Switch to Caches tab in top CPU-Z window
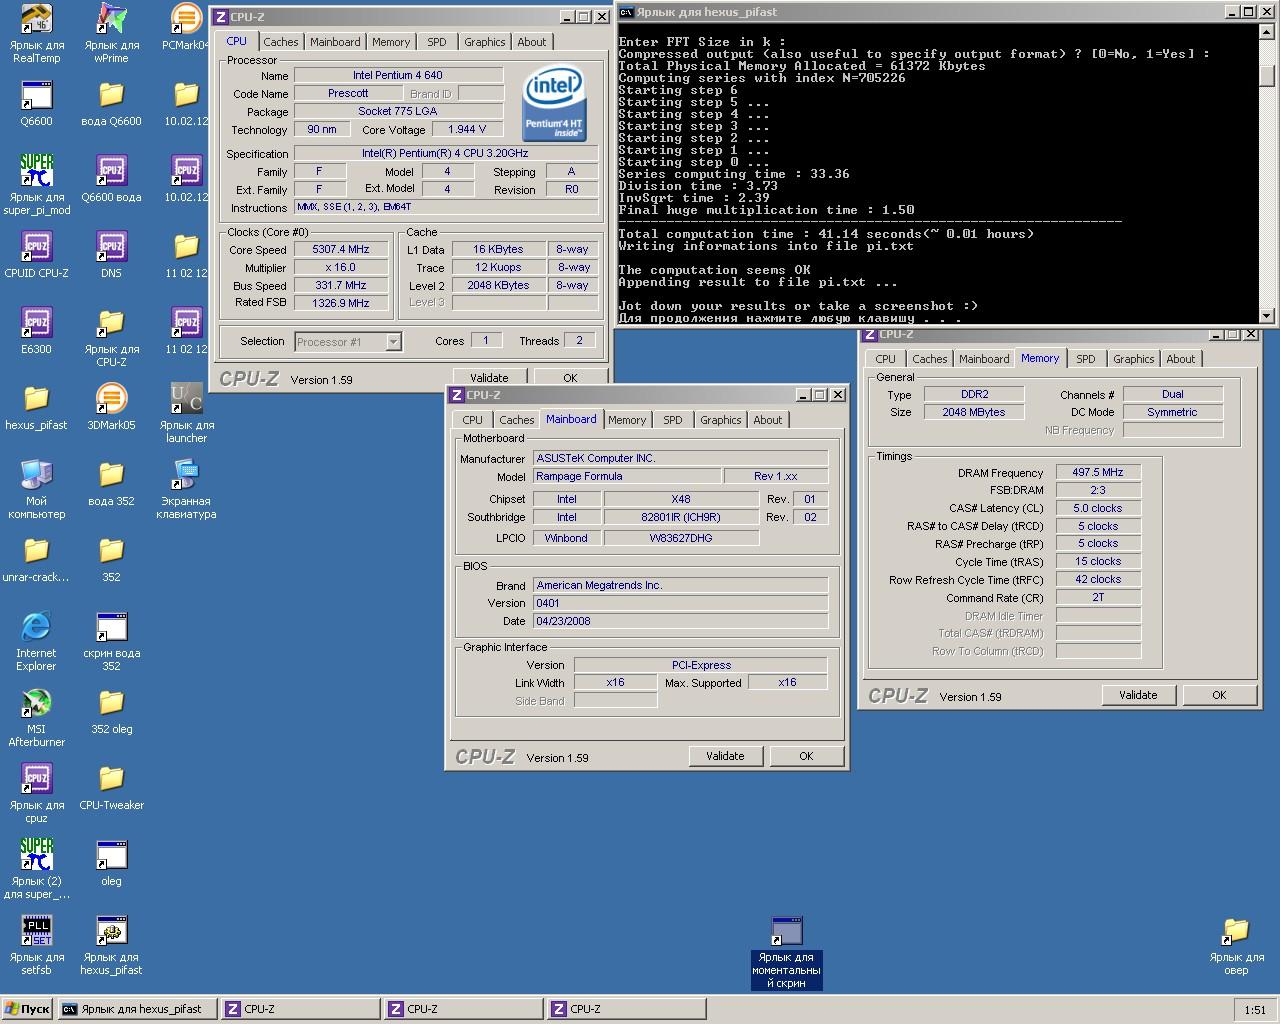The height and width of the screenshot is (1024, 1280). [280, 42]
